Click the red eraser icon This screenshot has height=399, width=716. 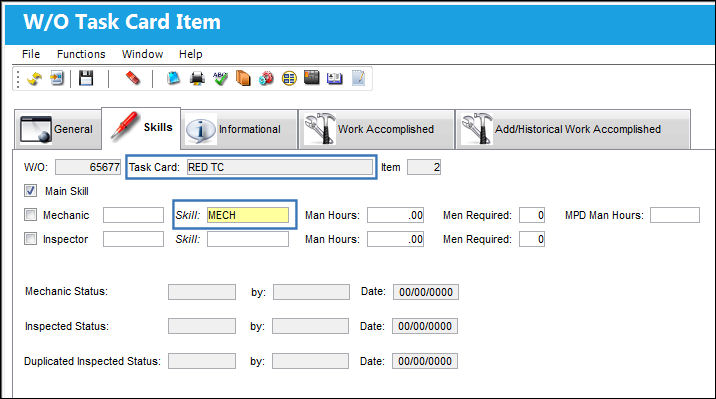click(132, 78)
